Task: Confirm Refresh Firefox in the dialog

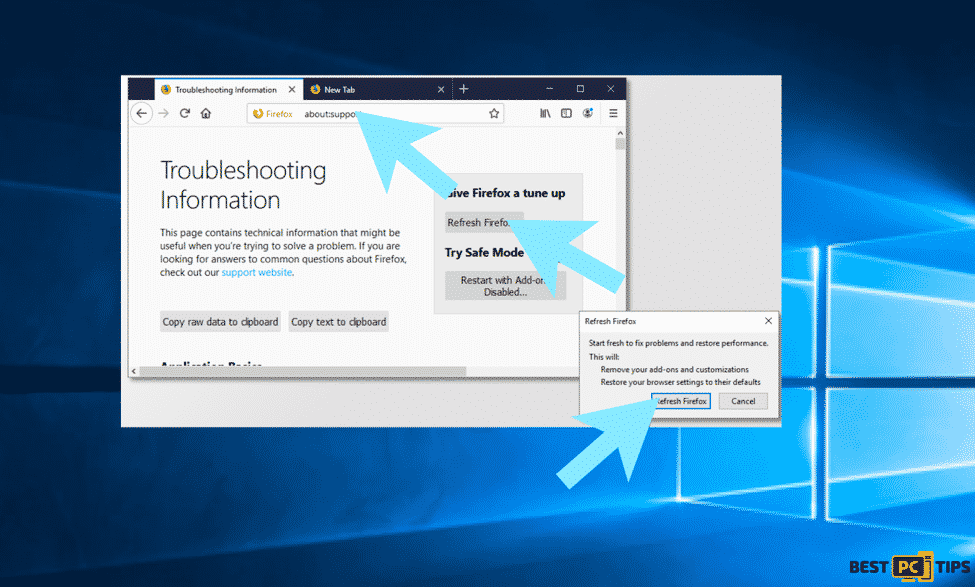Action: click(x=681, y=401)
